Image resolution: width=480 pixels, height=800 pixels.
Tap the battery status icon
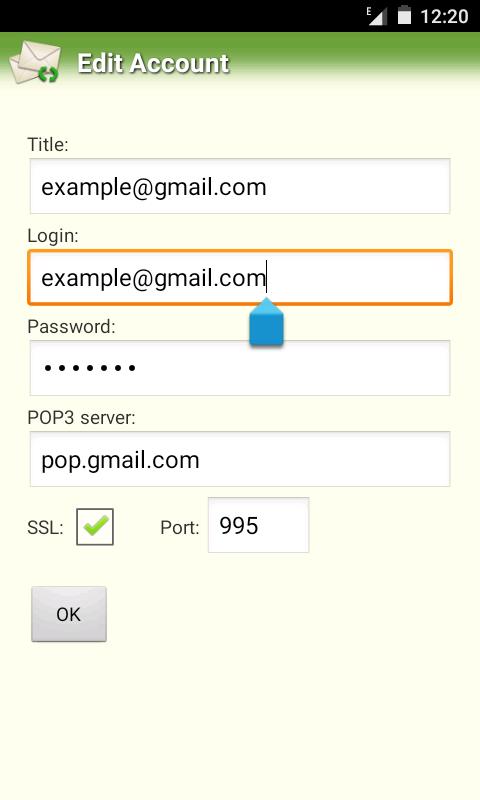coord(405,15)
